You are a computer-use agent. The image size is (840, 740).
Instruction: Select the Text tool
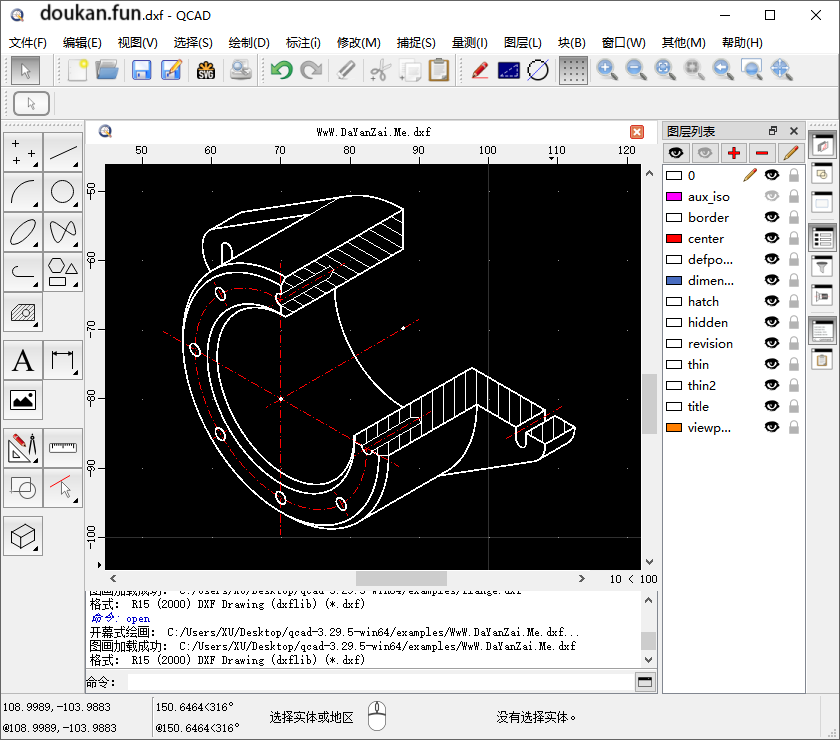tap(22, 360)
